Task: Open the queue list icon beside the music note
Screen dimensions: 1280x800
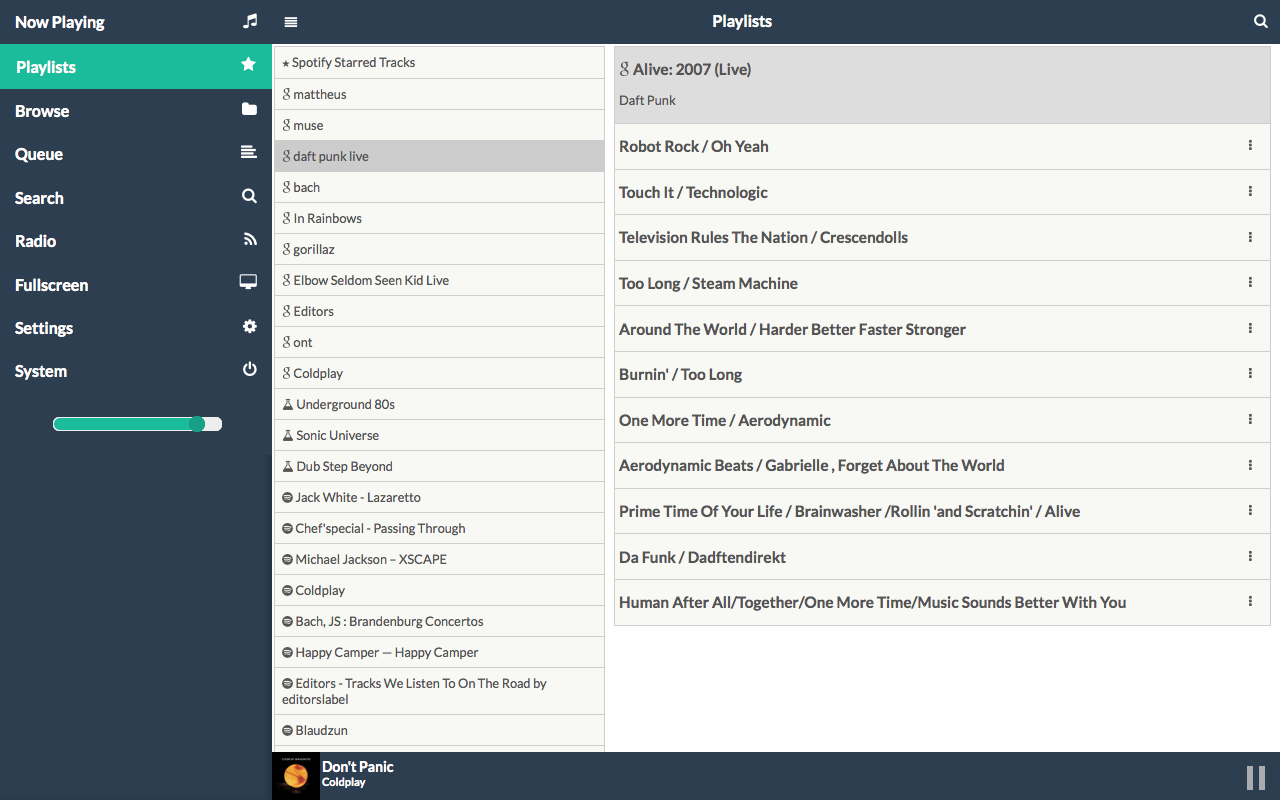Action: pos(290,21)
